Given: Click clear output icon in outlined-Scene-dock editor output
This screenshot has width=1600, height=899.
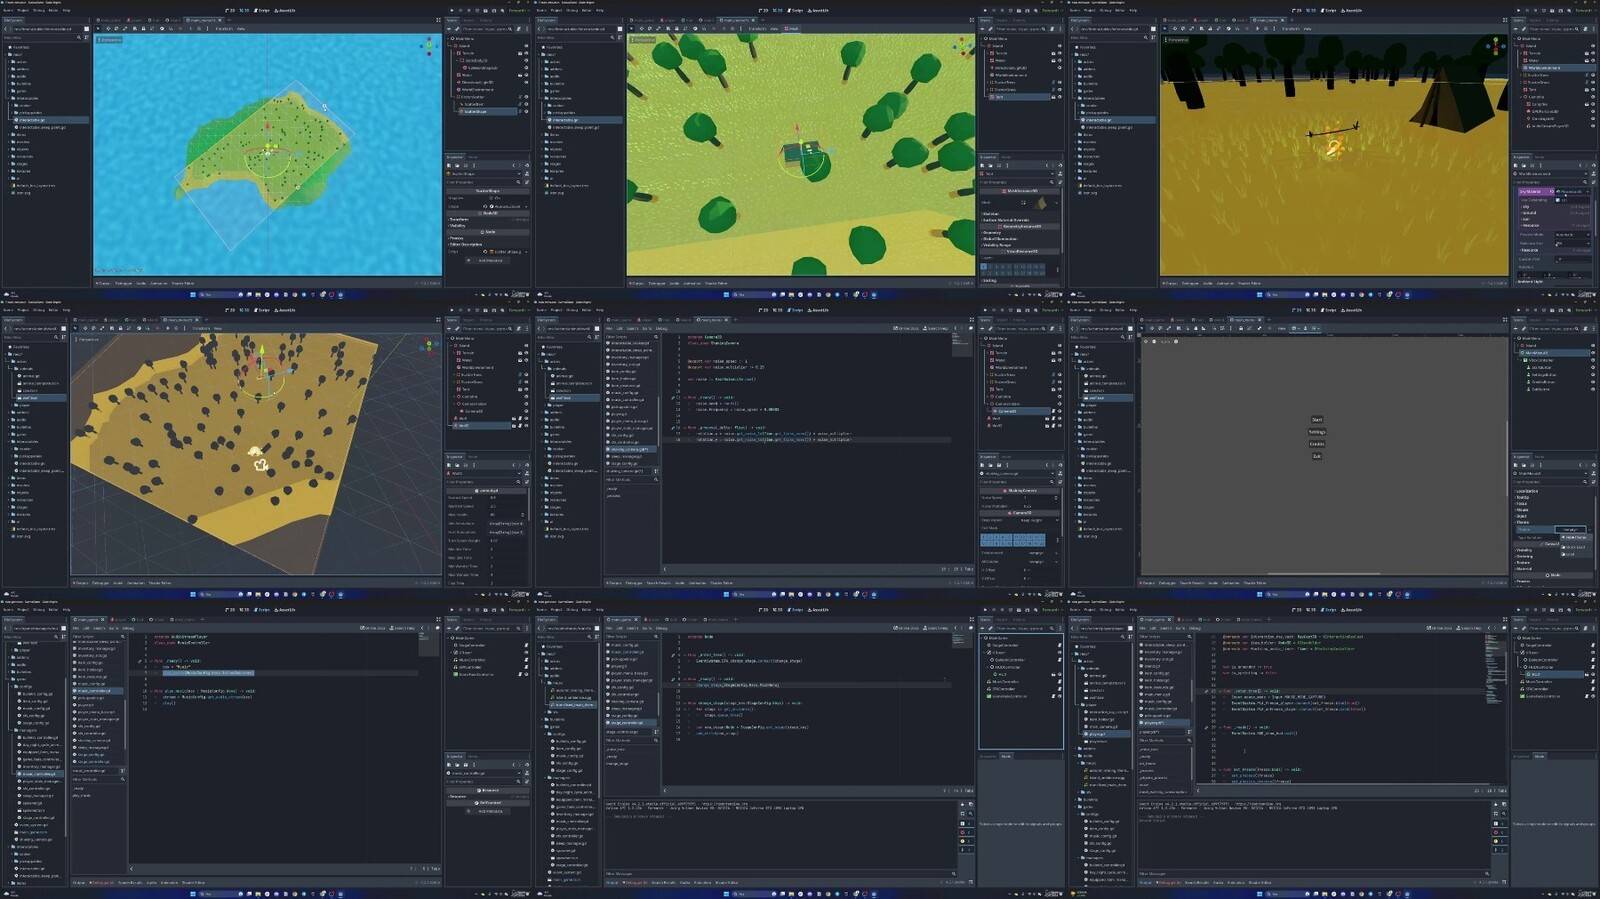Looking at the screenshot, I should point(963,804).
